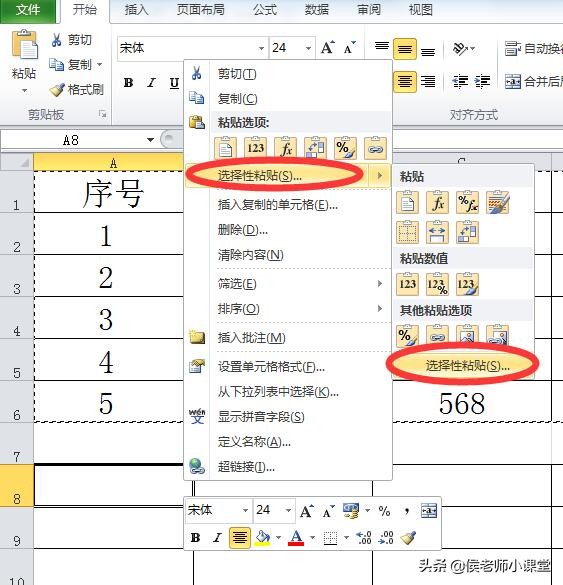Click paste formulas fx icon in context menu paste options
This screenshot has width=563, height=585.
pos(286,148)
